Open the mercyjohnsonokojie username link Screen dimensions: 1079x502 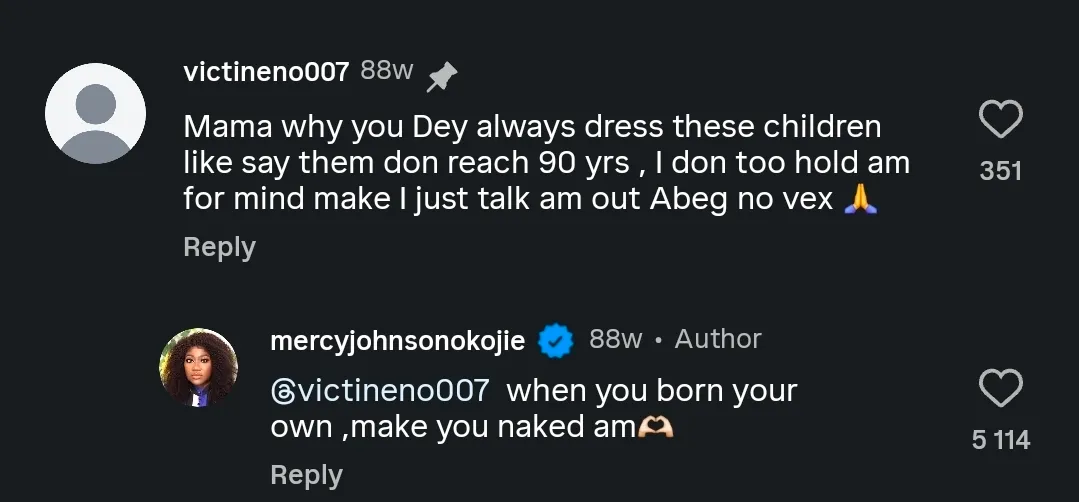click(x=397, y=341)
